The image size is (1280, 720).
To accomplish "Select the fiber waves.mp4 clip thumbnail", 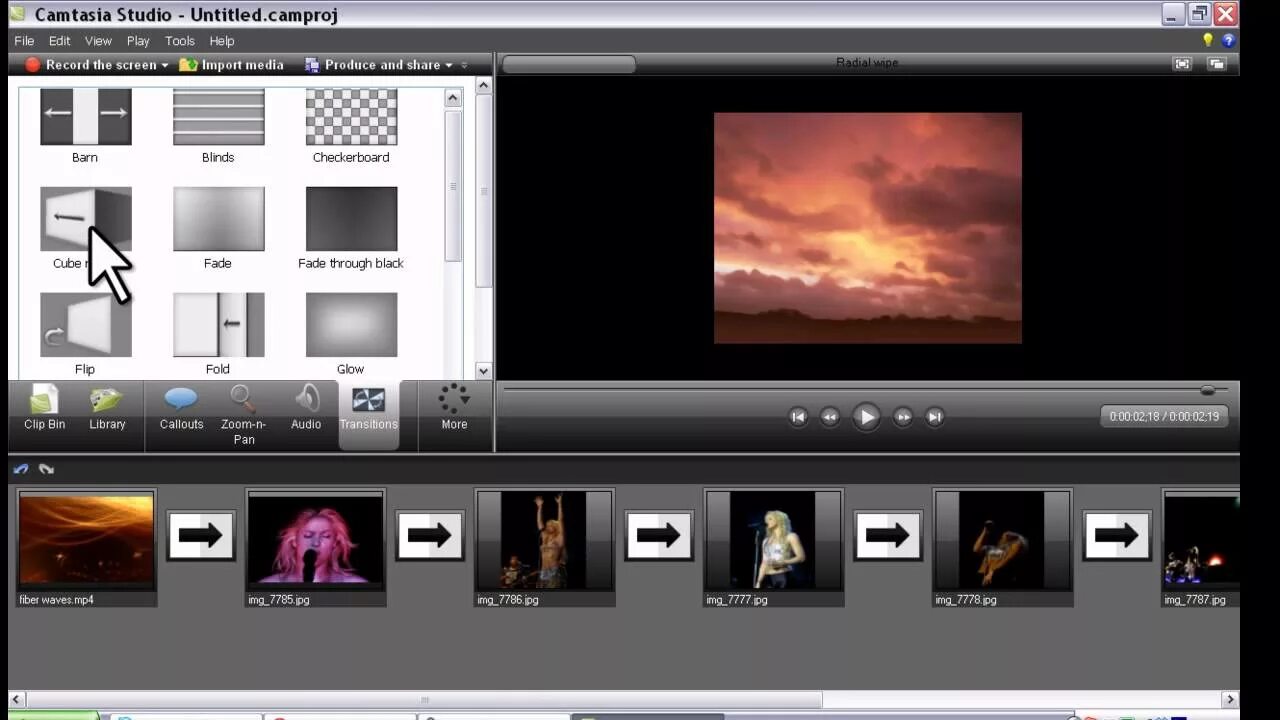I will [x=86, y=541].
